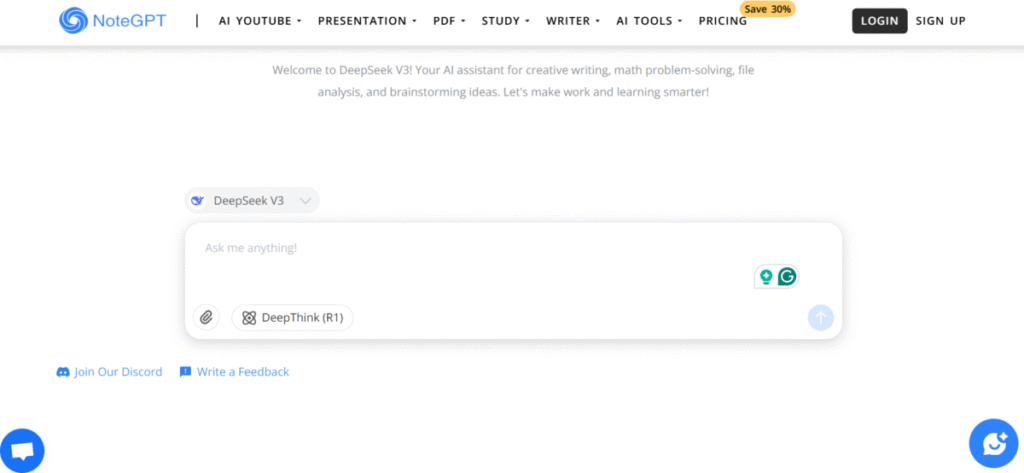The width and height of the screenshot is (1024, 473).
Task: Open the Write a Feedback link
Action: 243,372
